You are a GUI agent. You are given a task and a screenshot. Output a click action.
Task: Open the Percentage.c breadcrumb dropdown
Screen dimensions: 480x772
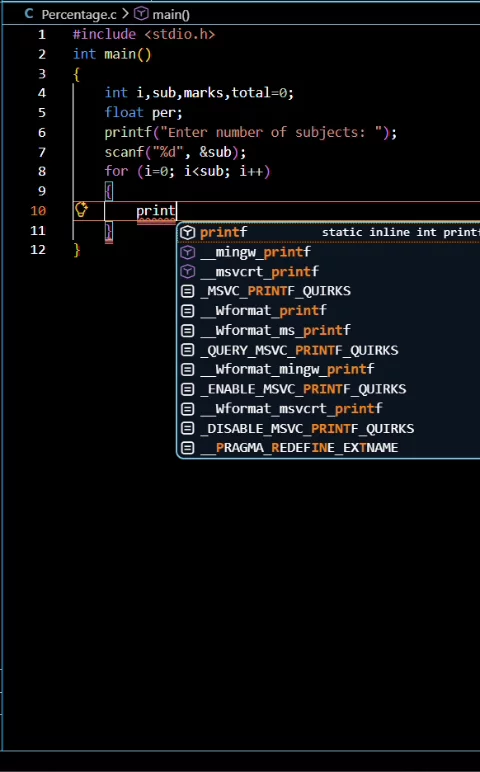click(79, 14)
